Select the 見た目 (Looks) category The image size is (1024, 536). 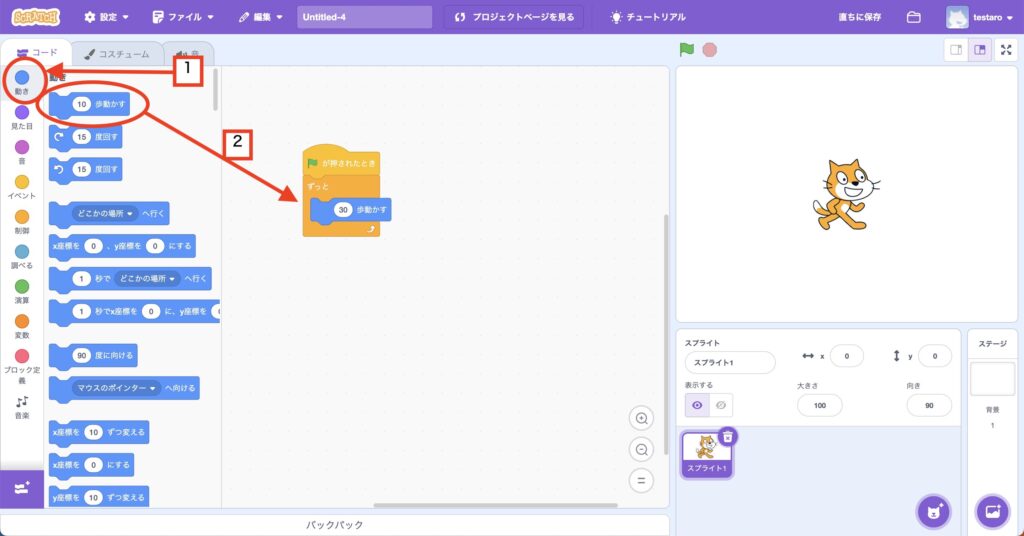pos(22,118)
